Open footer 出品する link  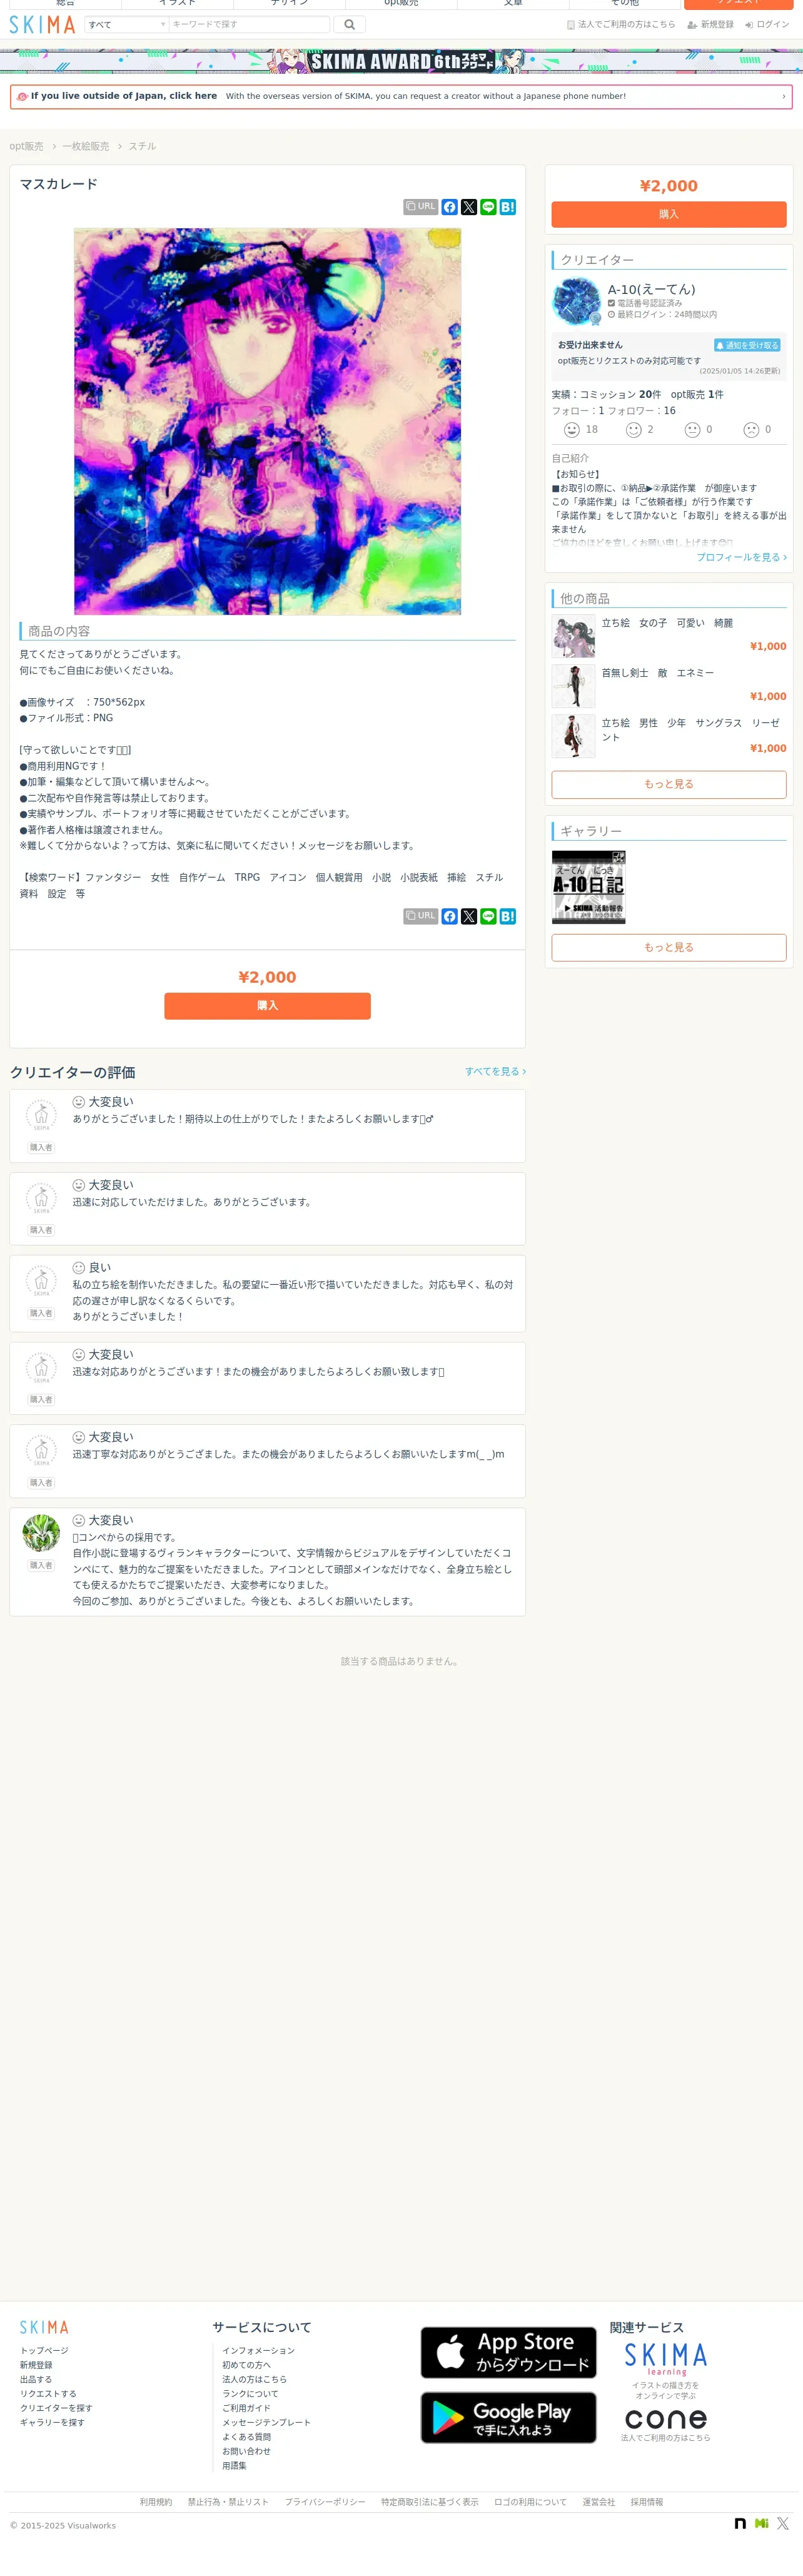point(36,2379)
